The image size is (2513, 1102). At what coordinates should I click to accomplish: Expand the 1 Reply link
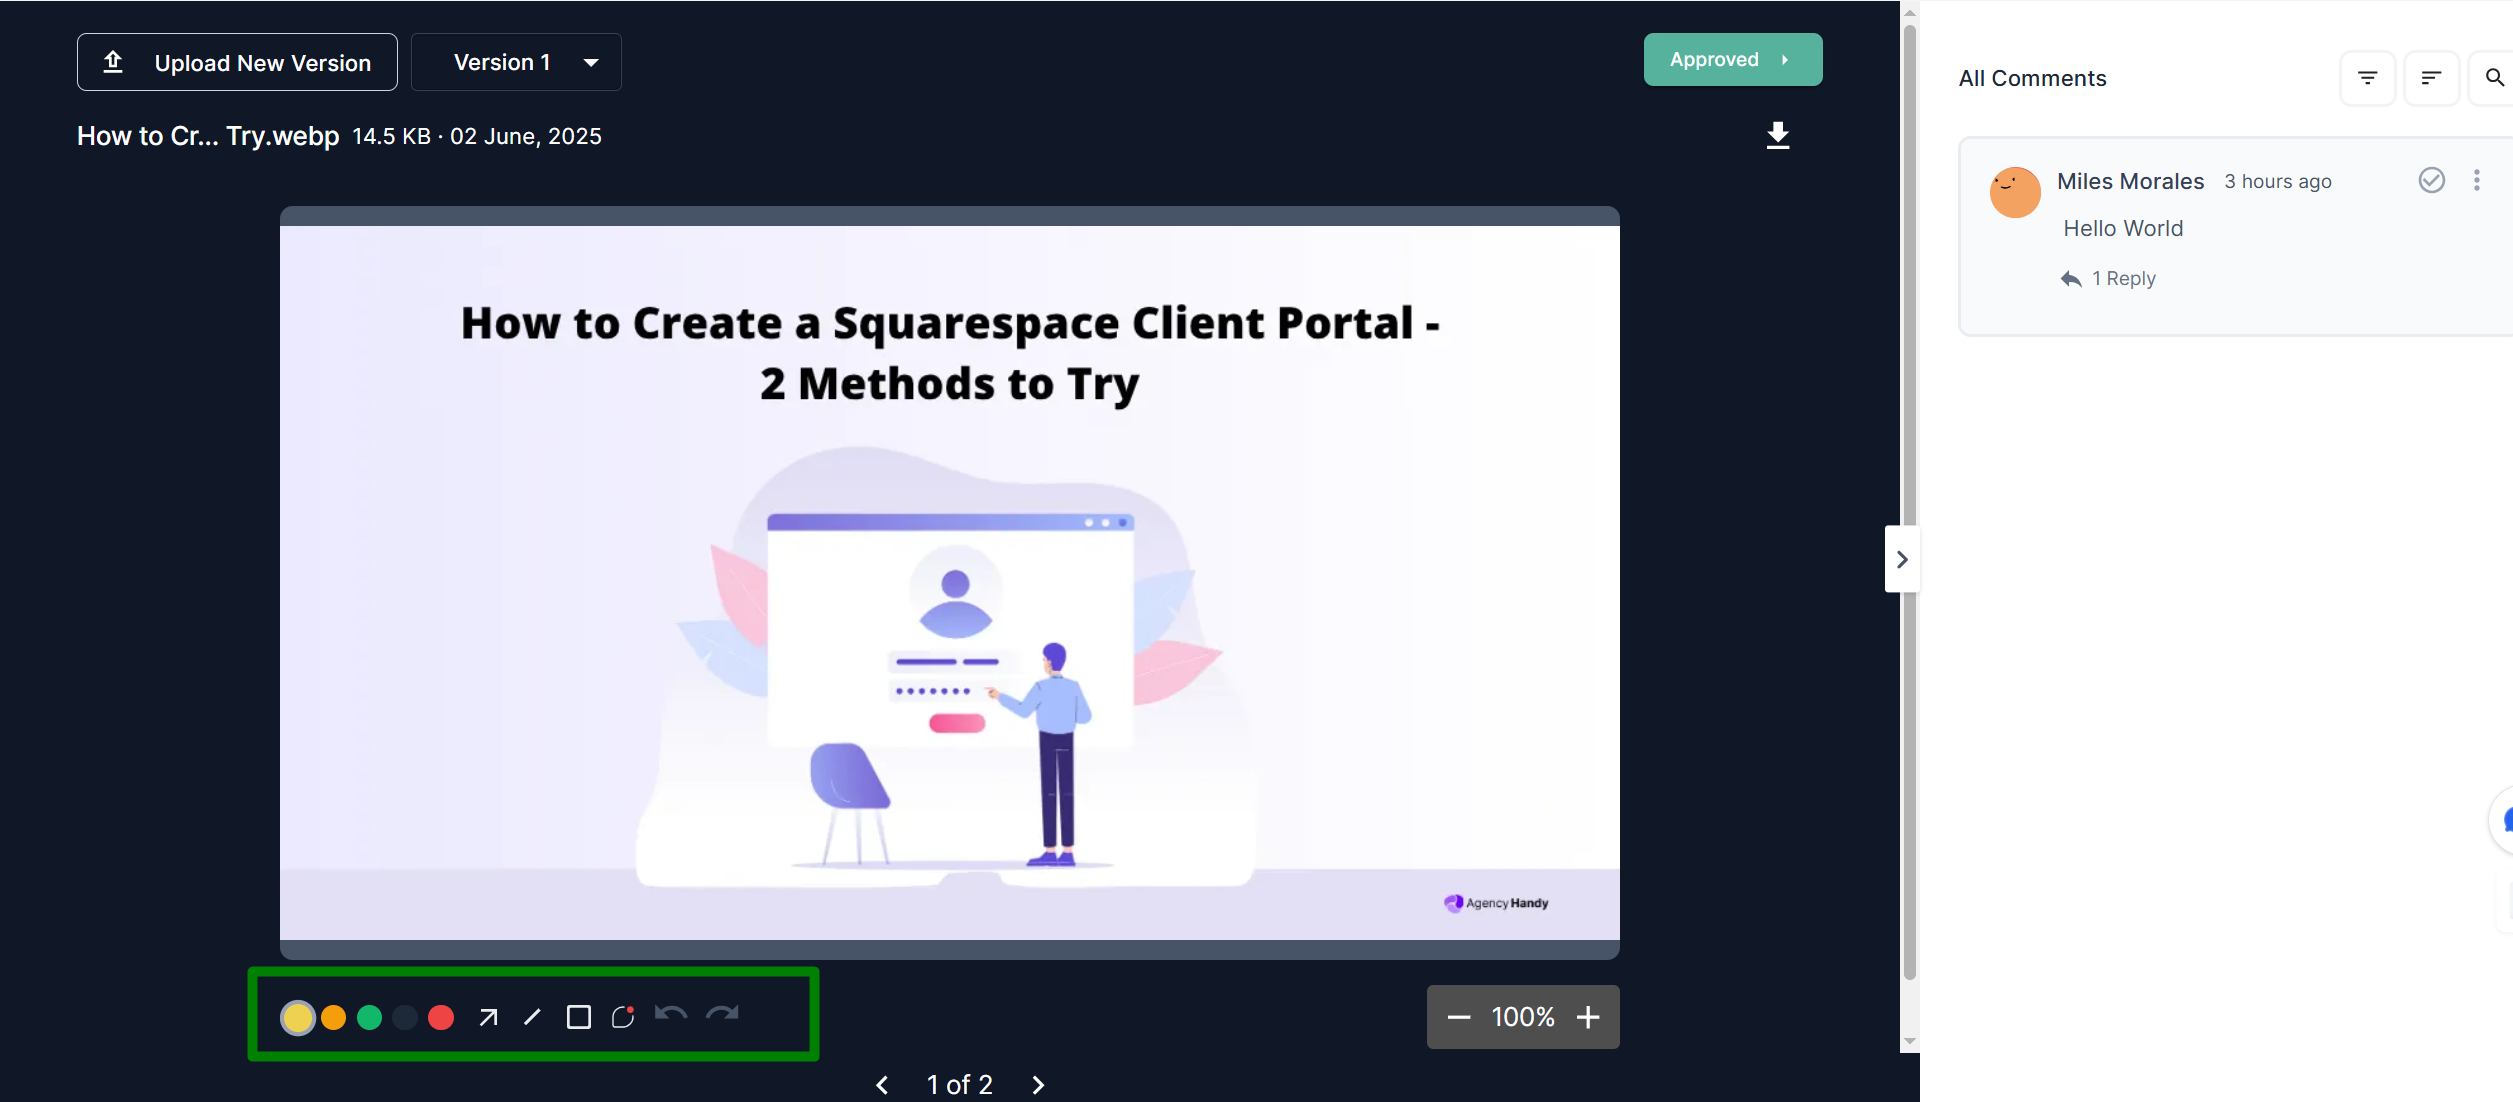(x=2122, y=279)
